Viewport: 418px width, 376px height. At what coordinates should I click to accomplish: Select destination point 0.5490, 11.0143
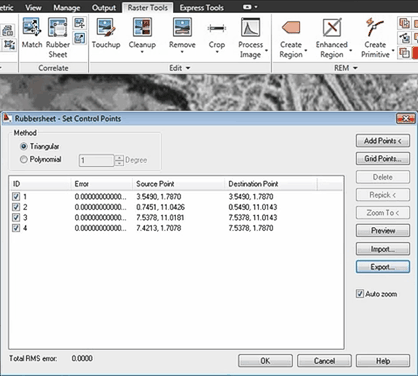click(253, 207)
